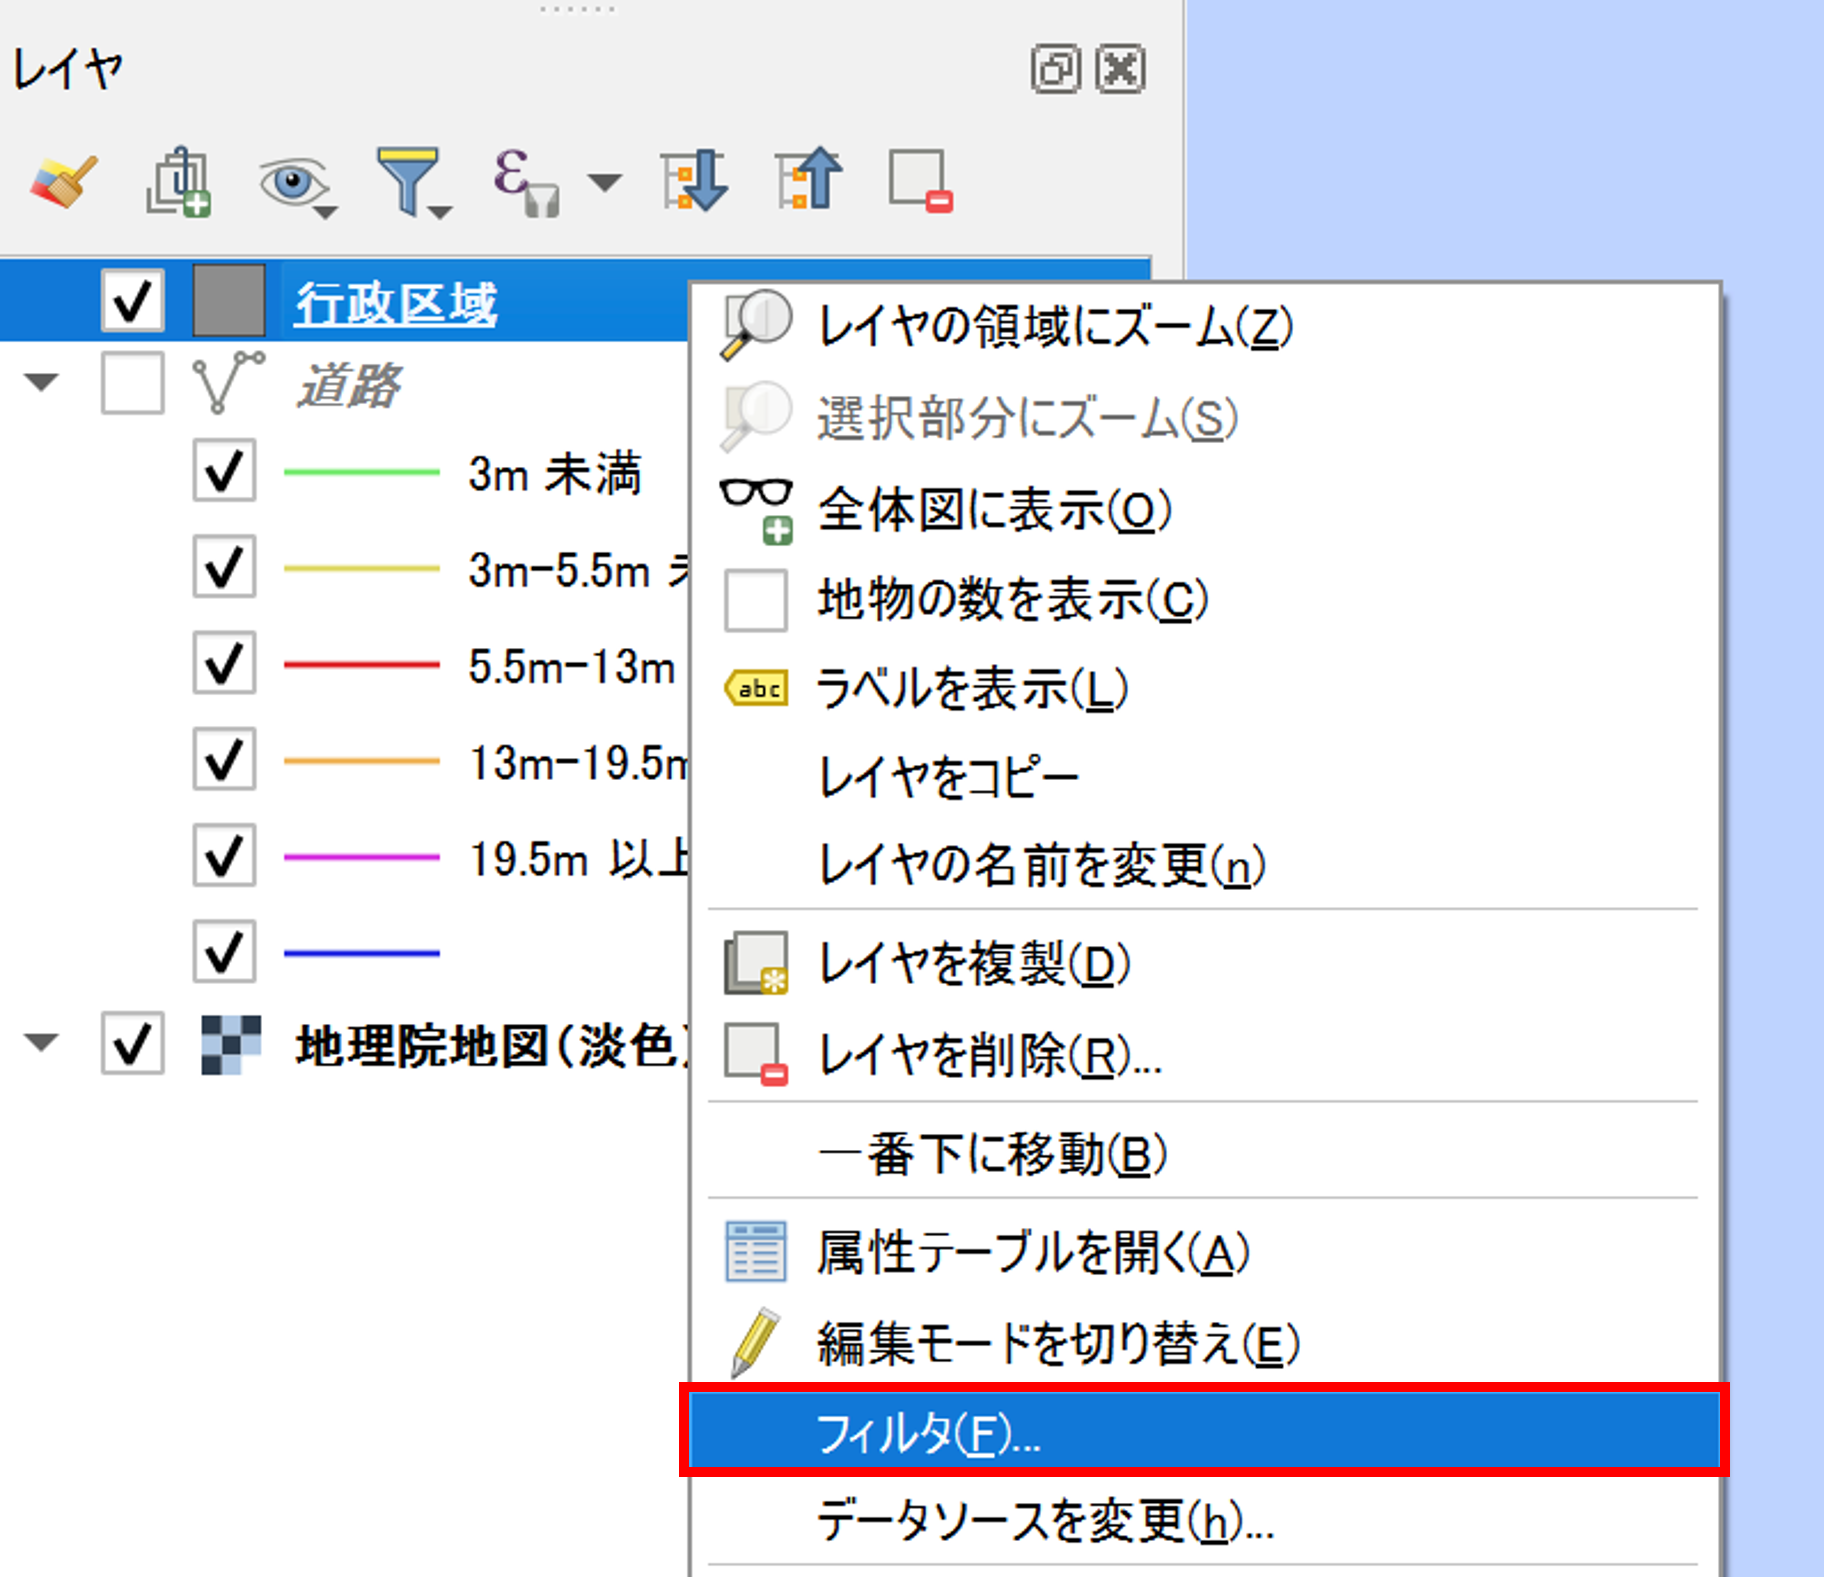Click レイヤを複製(D) in the menu

(x=973, y=964)
